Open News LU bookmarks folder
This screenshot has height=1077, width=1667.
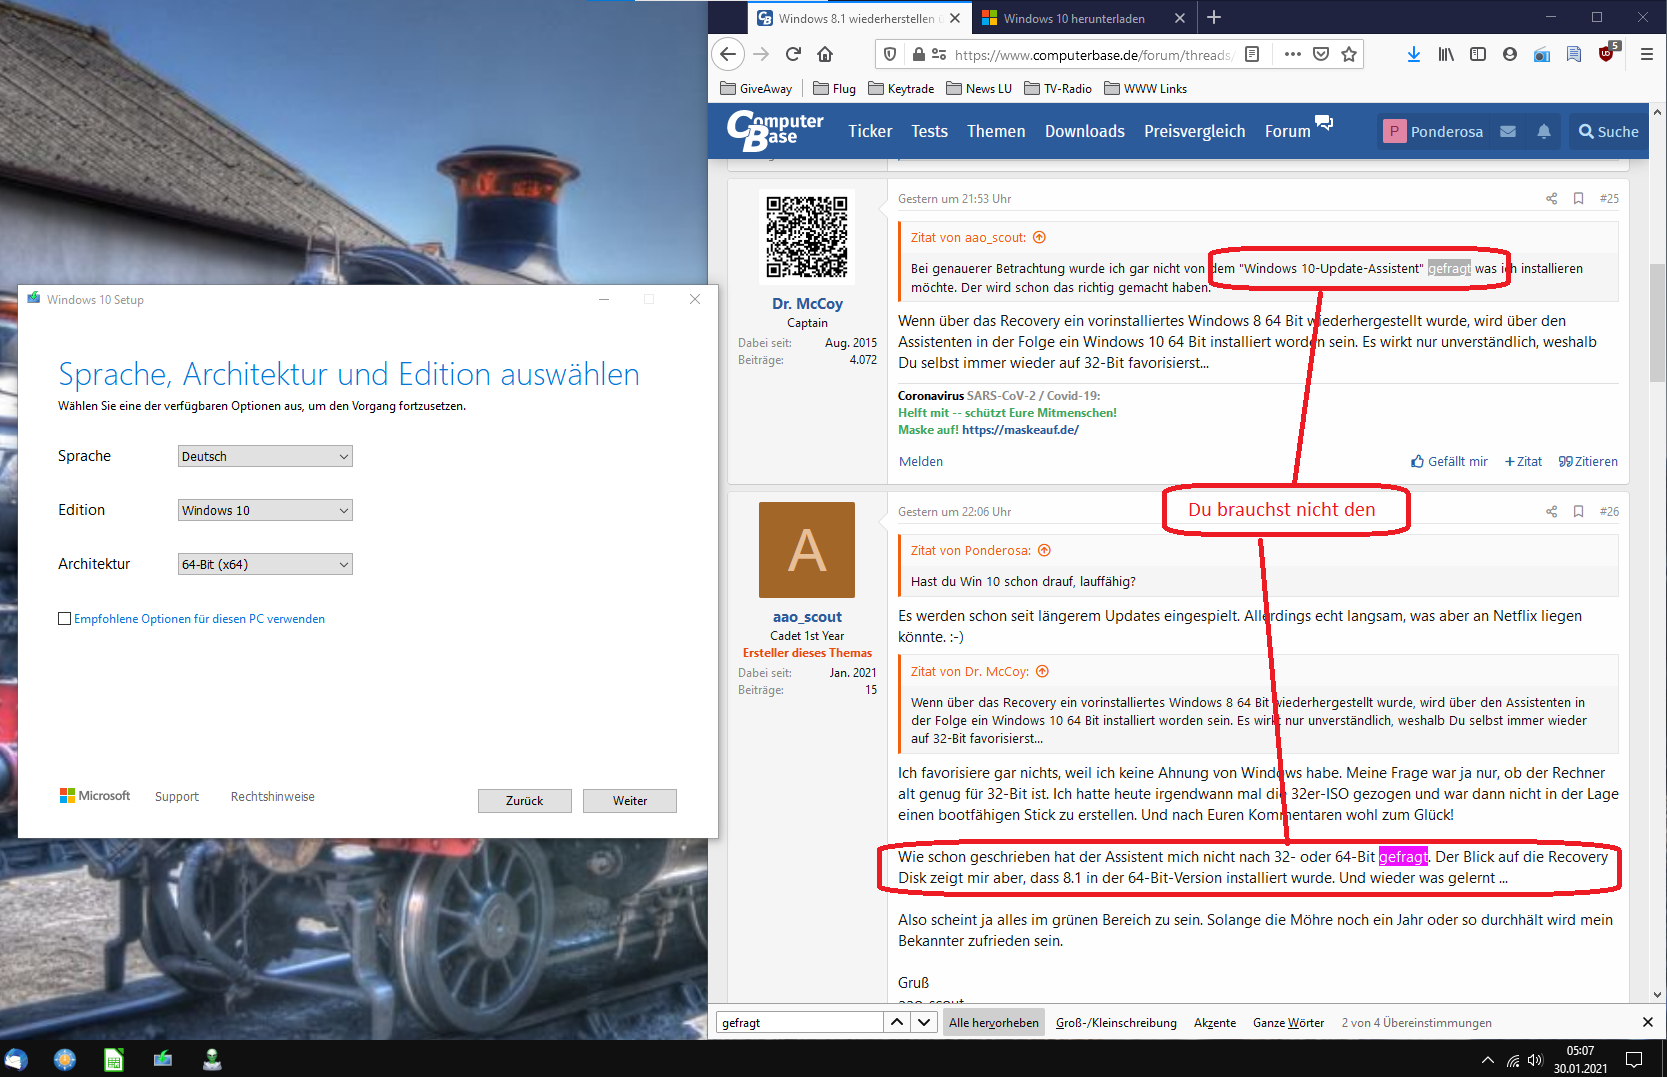(979, 88)
